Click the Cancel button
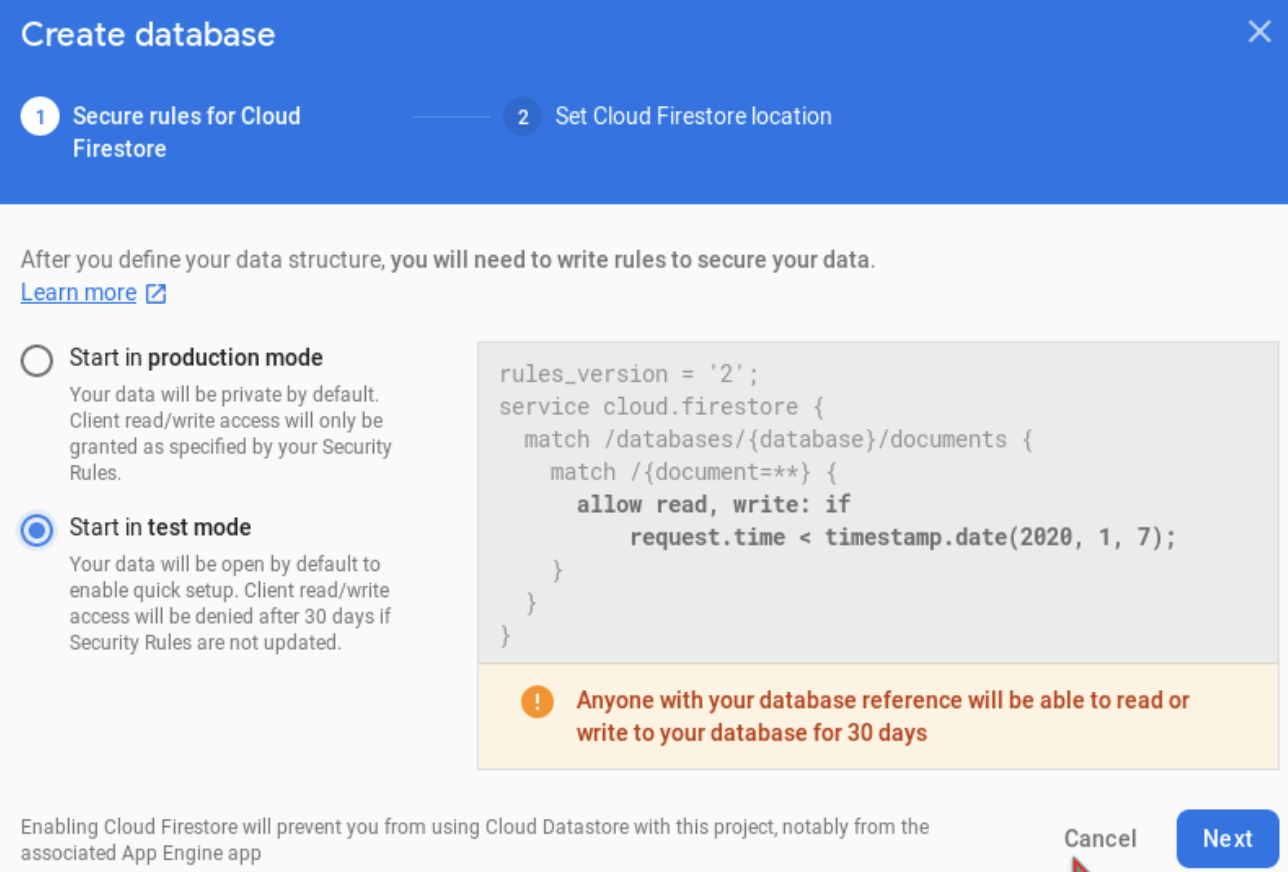Image resolution: width=1288 pixels, height=872 pixels. (1100, 838)
